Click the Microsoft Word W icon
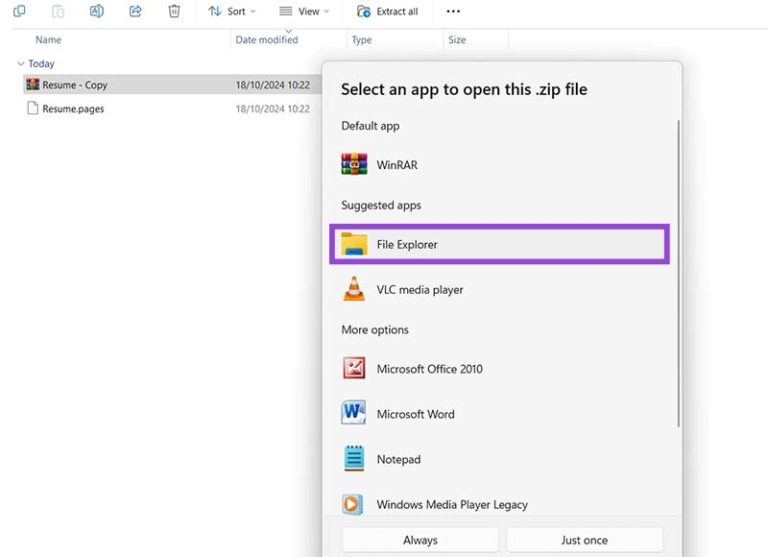 pyautogui.click(x=354, y=412)
